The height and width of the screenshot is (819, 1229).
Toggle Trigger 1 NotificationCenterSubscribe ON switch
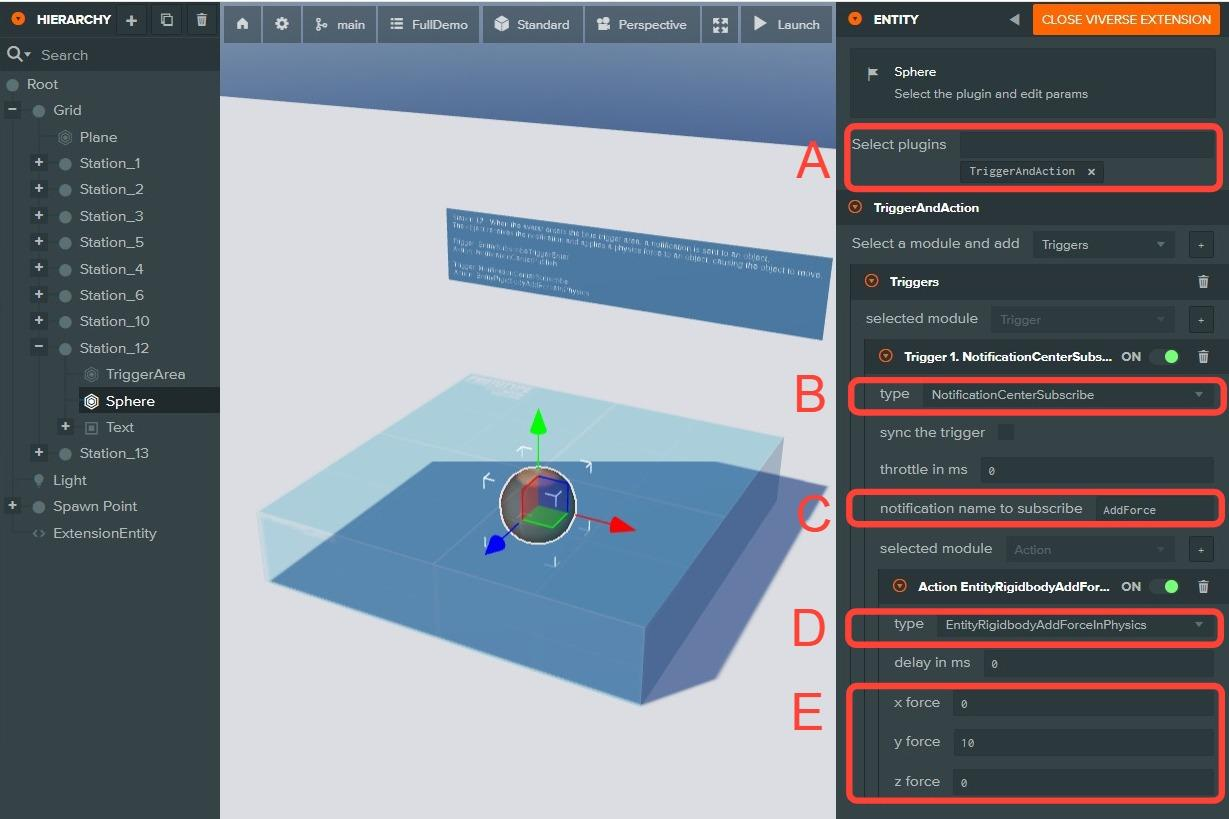(x=1164, y=356)
